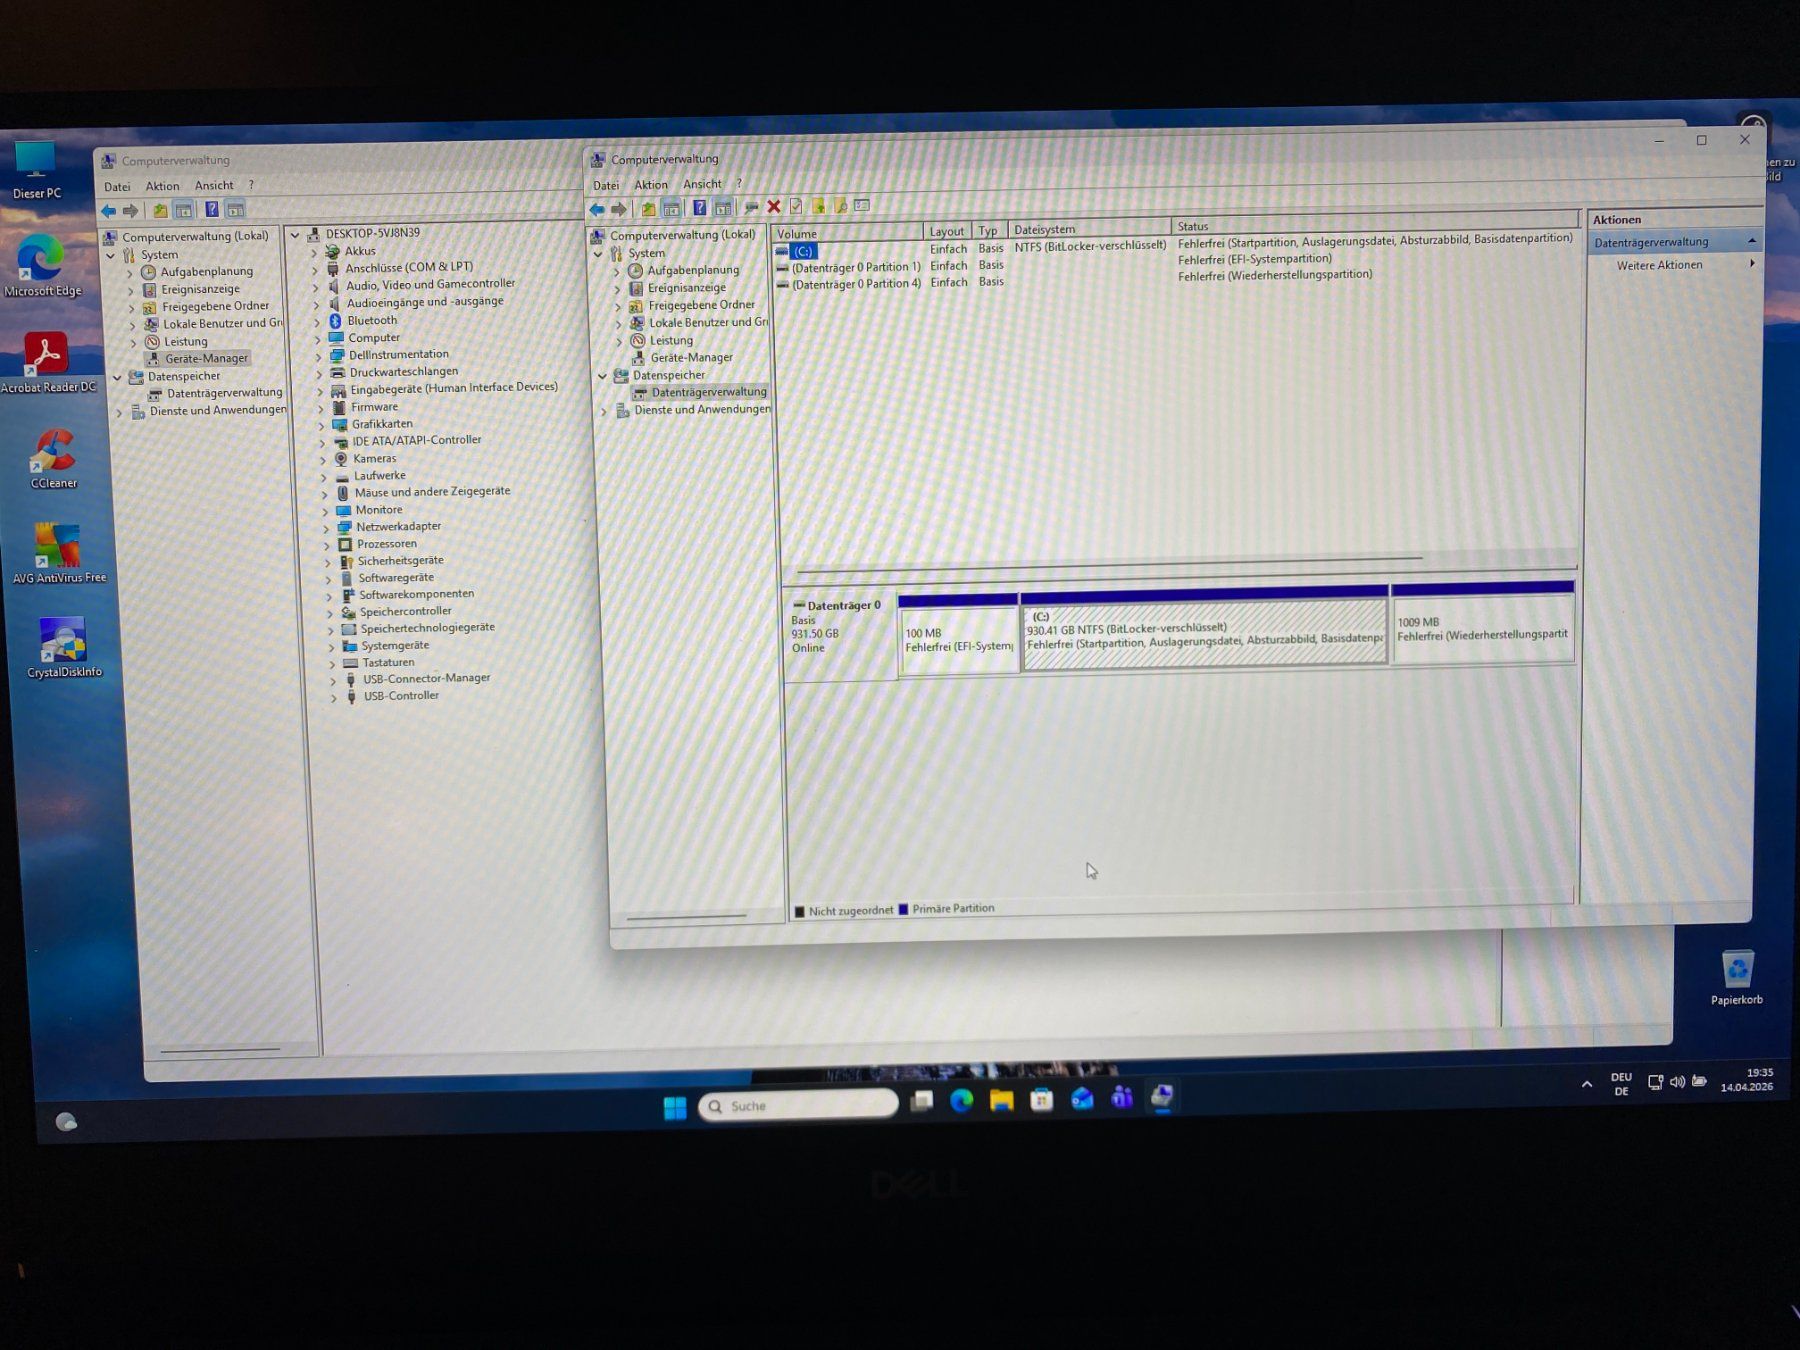This screenshot has height=1350, width=1800.
Task: Click Weitere Aktionen in Actions pane
Action: pyautogui.click(x=1660, y=265)
